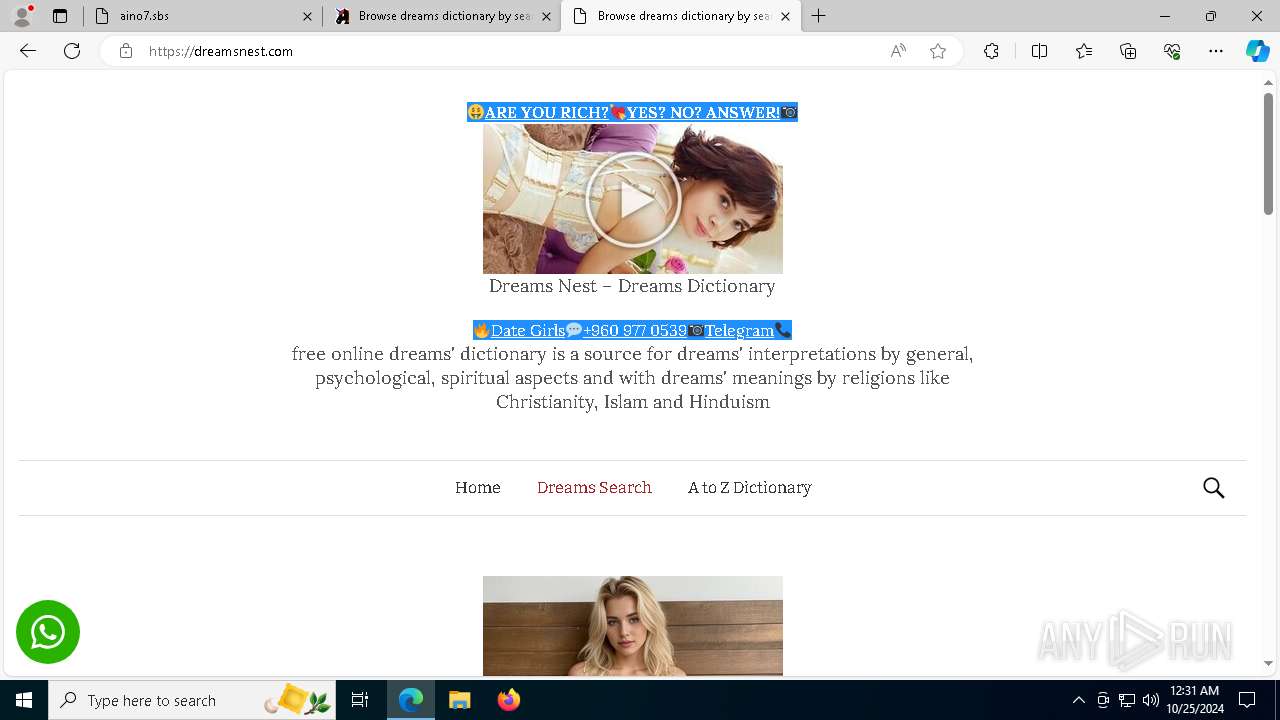
Task: Go back to the previous page
Action: pyautogui.click(x=28, y=51)
